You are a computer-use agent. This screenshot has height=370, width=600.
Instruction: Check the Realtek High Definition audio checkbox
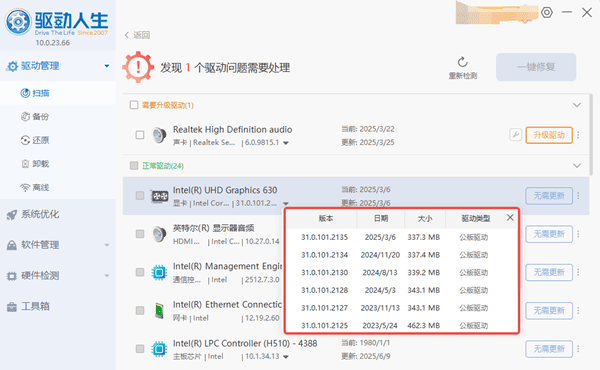click(140, 135)
